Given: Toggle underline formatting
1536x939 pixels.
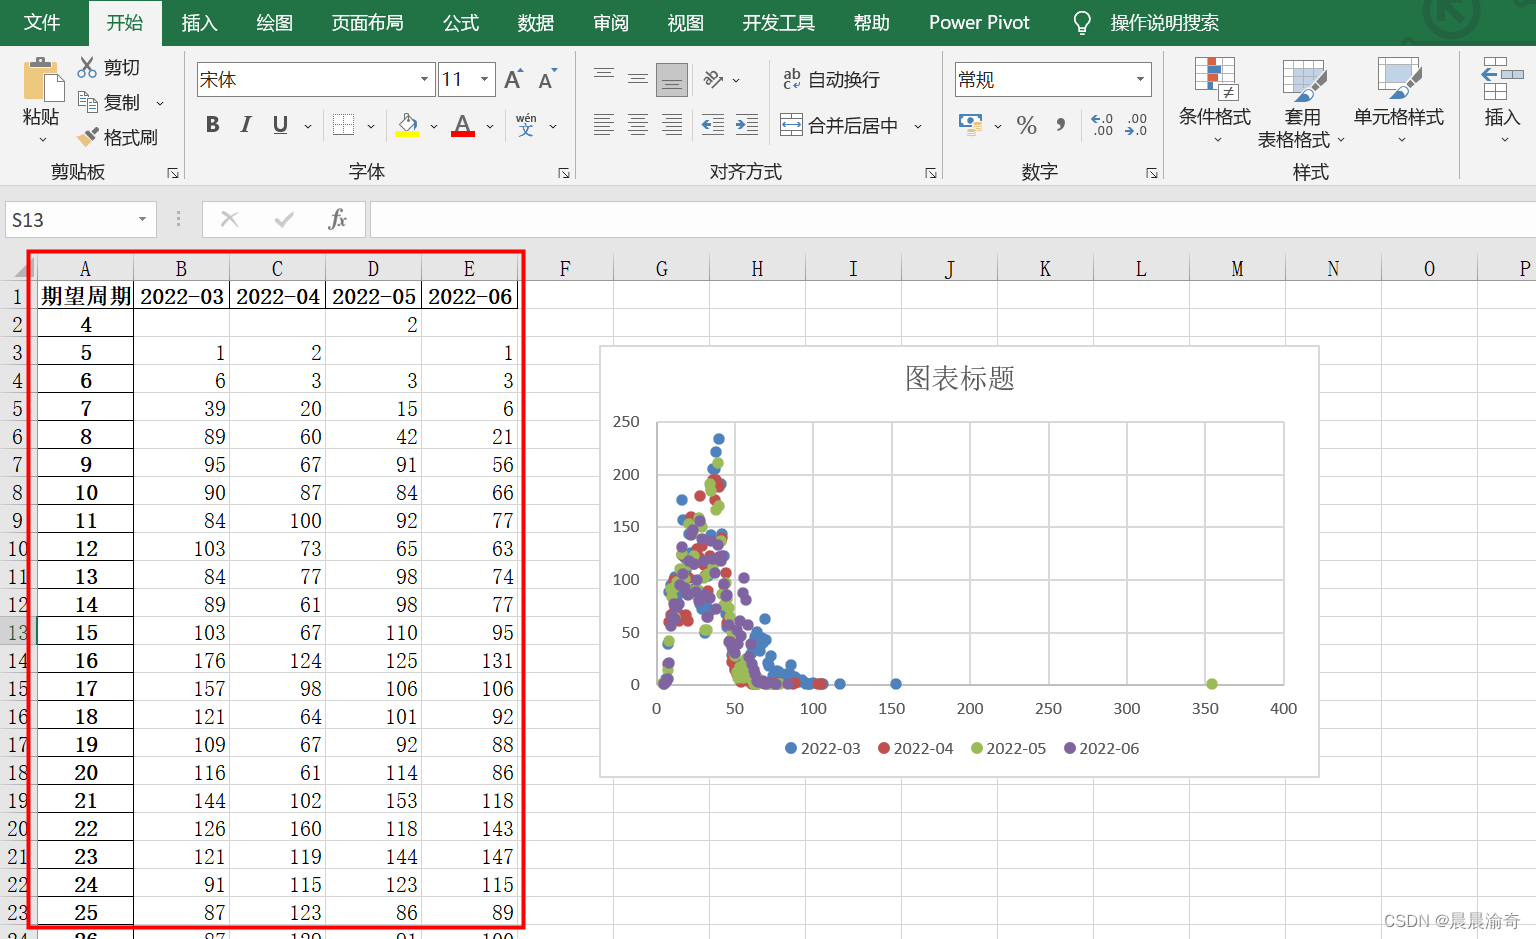Looking at the screenshot, I should 280,125.
